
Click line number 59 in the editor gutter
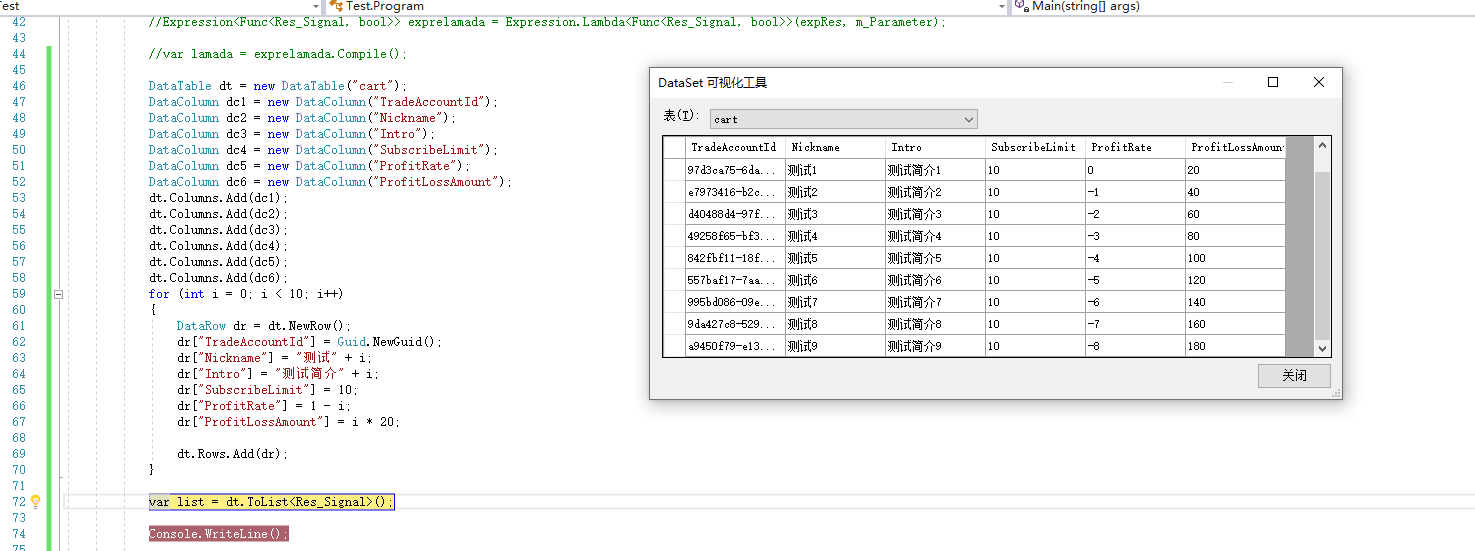[19, 294]
